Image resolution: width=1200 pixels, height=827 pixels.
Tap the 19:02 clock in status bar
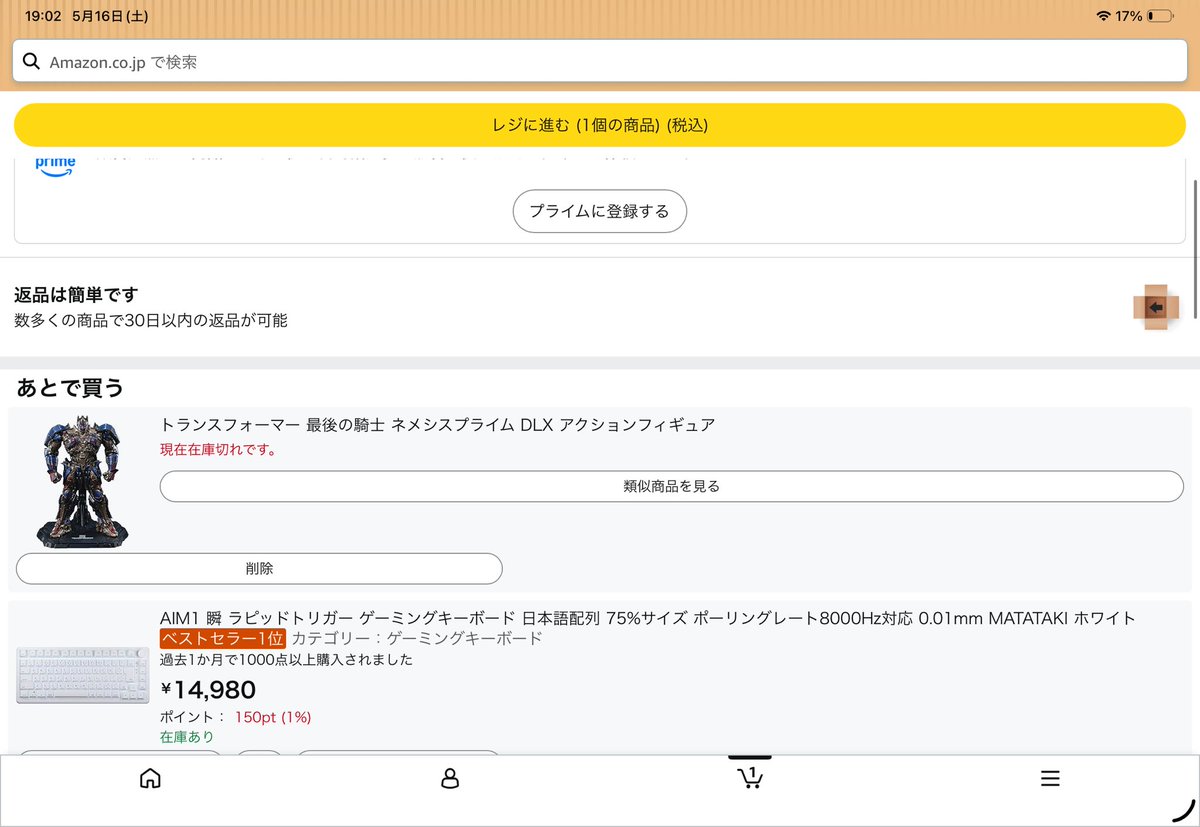(43, 16)
